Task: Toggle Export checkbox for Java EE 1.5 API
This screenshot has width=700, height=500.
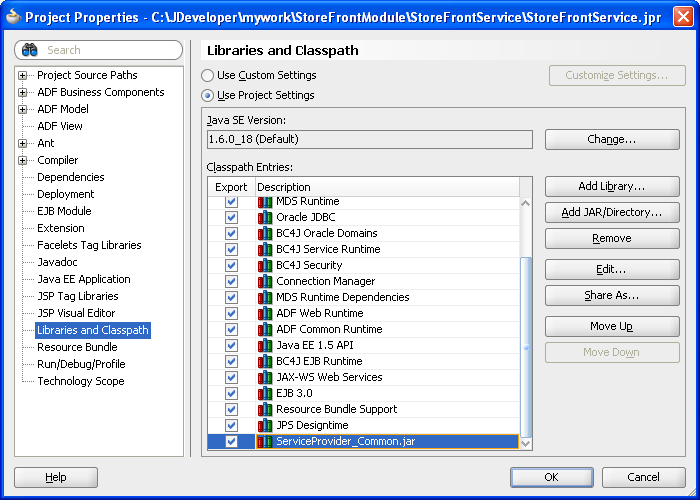Action: 231,345
